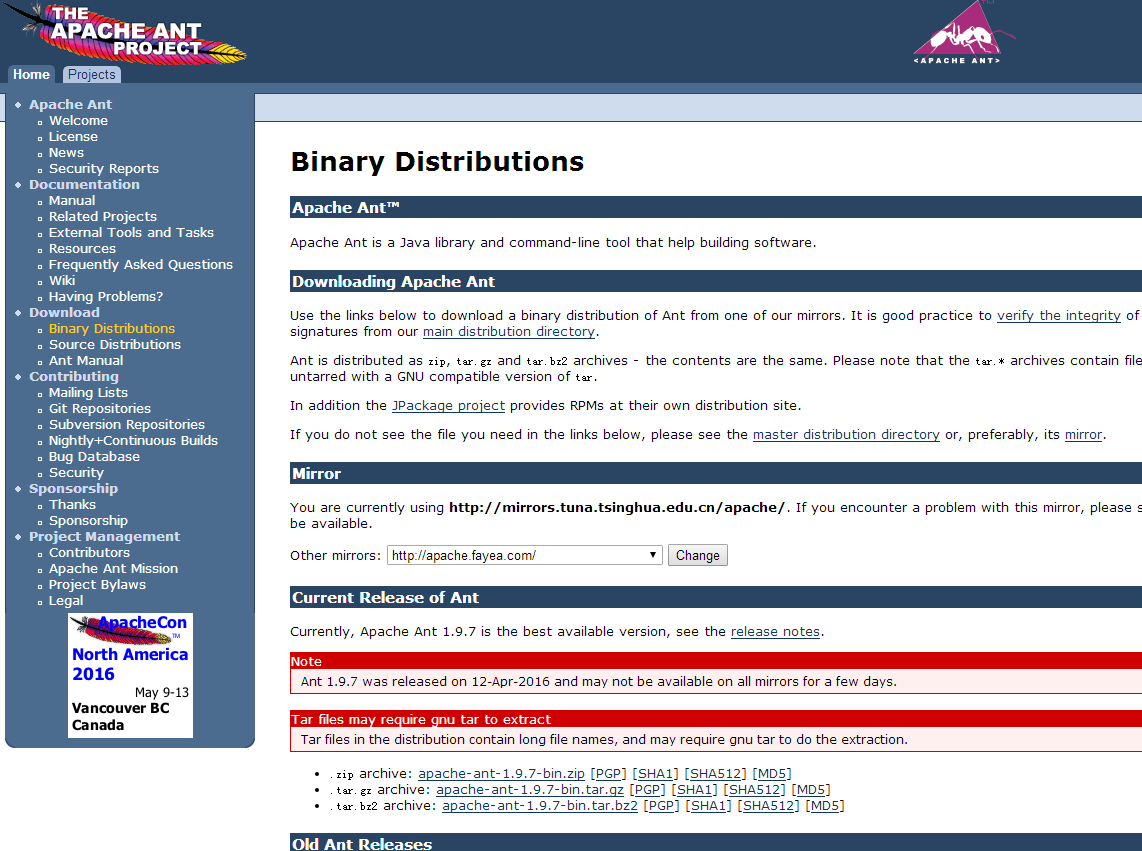Click the mirror link after 'preferably, its'
The height and width of the screenshot is (851, 1142).
(1083, 435)
